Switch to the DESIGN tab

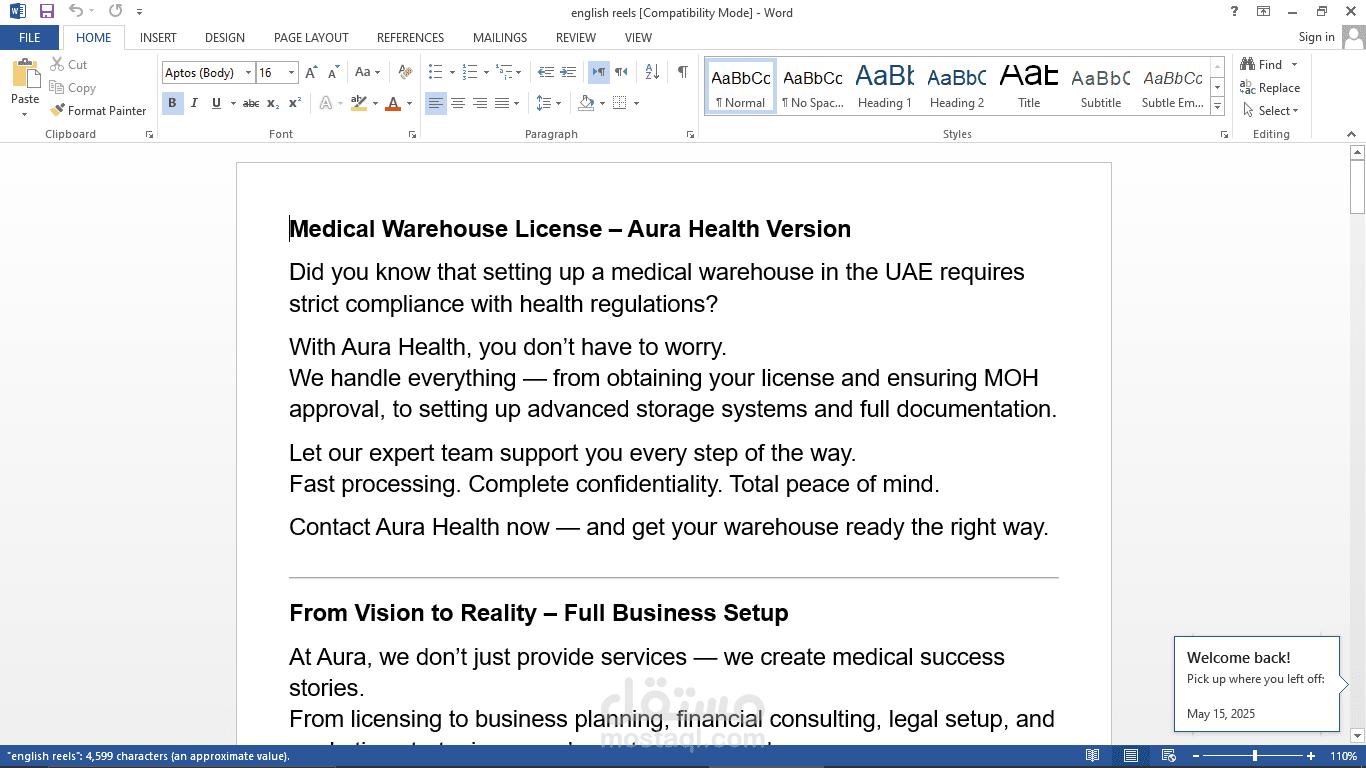(225, 38)
